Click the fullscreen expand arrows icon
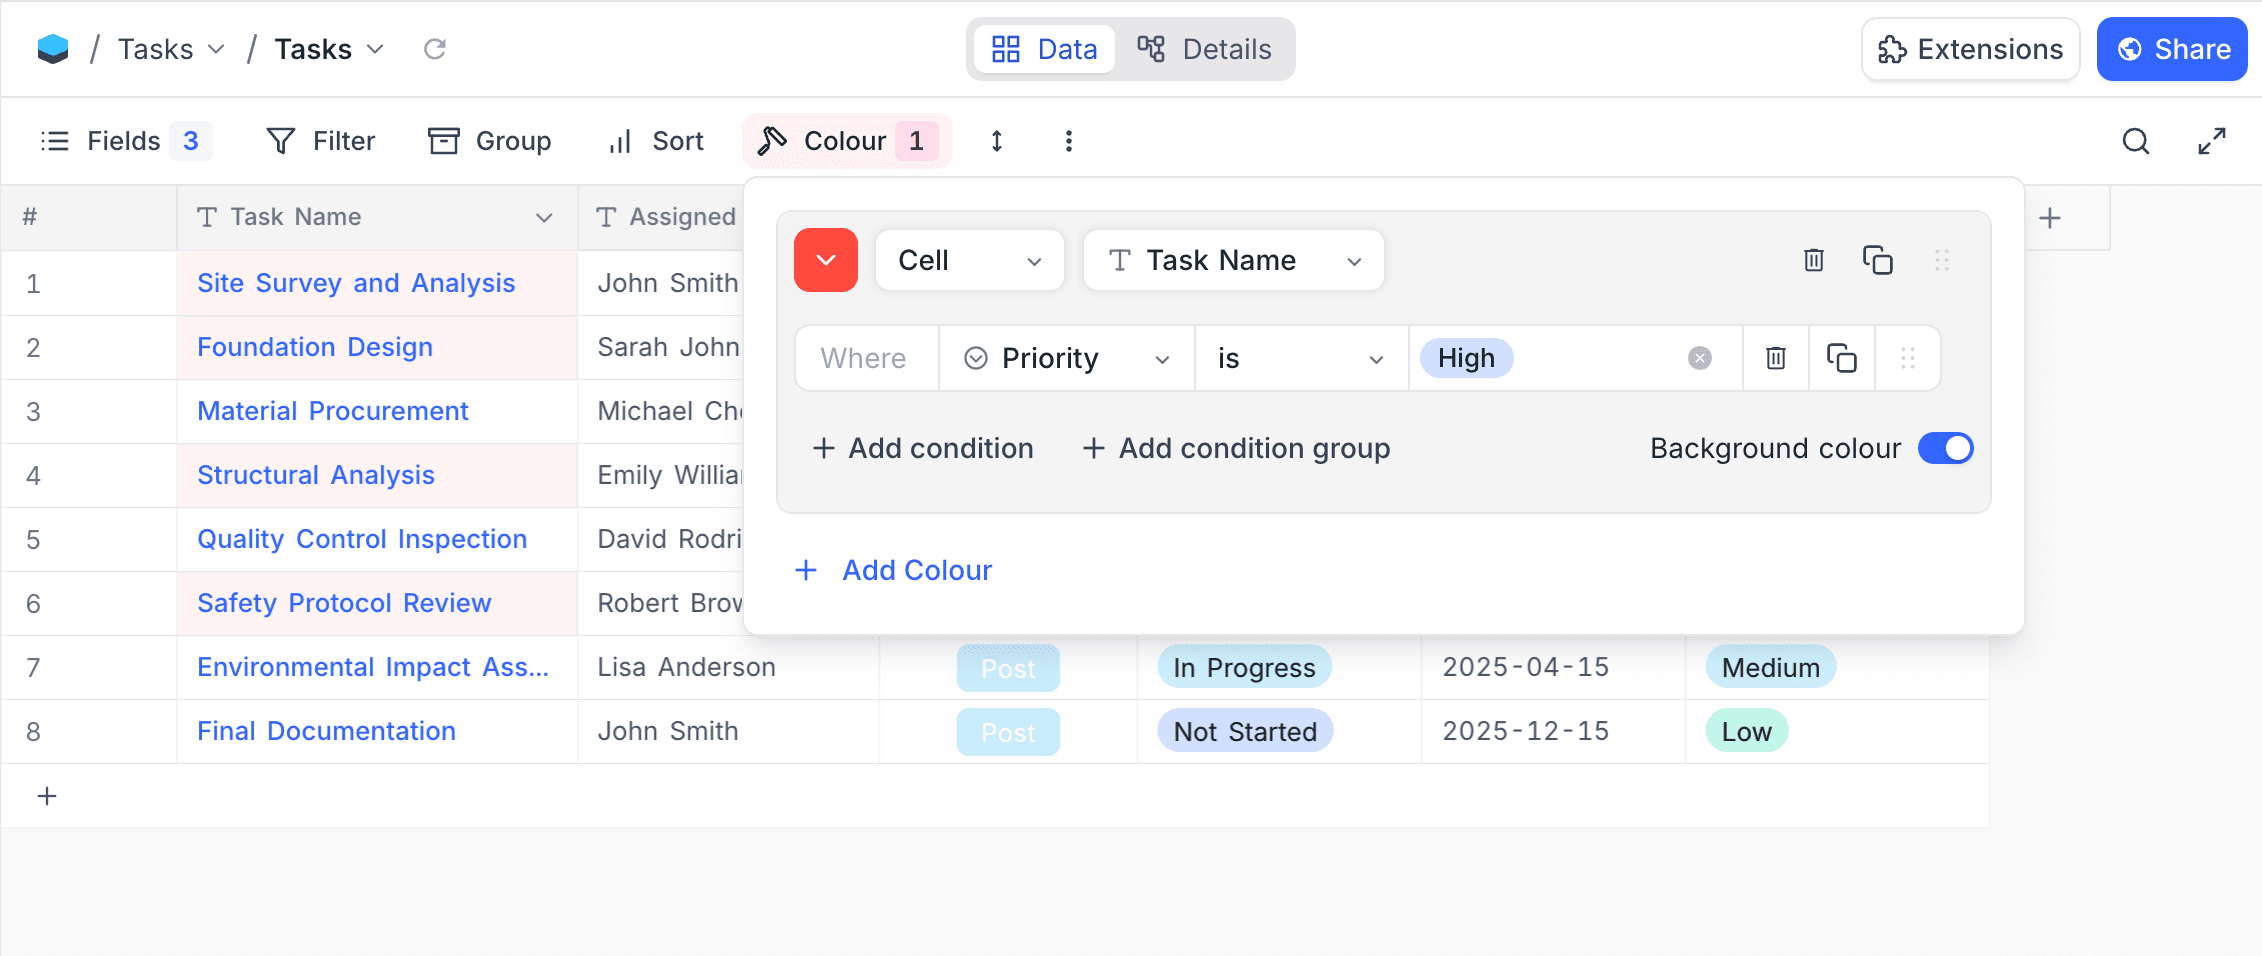 (x=2211, y=141)
